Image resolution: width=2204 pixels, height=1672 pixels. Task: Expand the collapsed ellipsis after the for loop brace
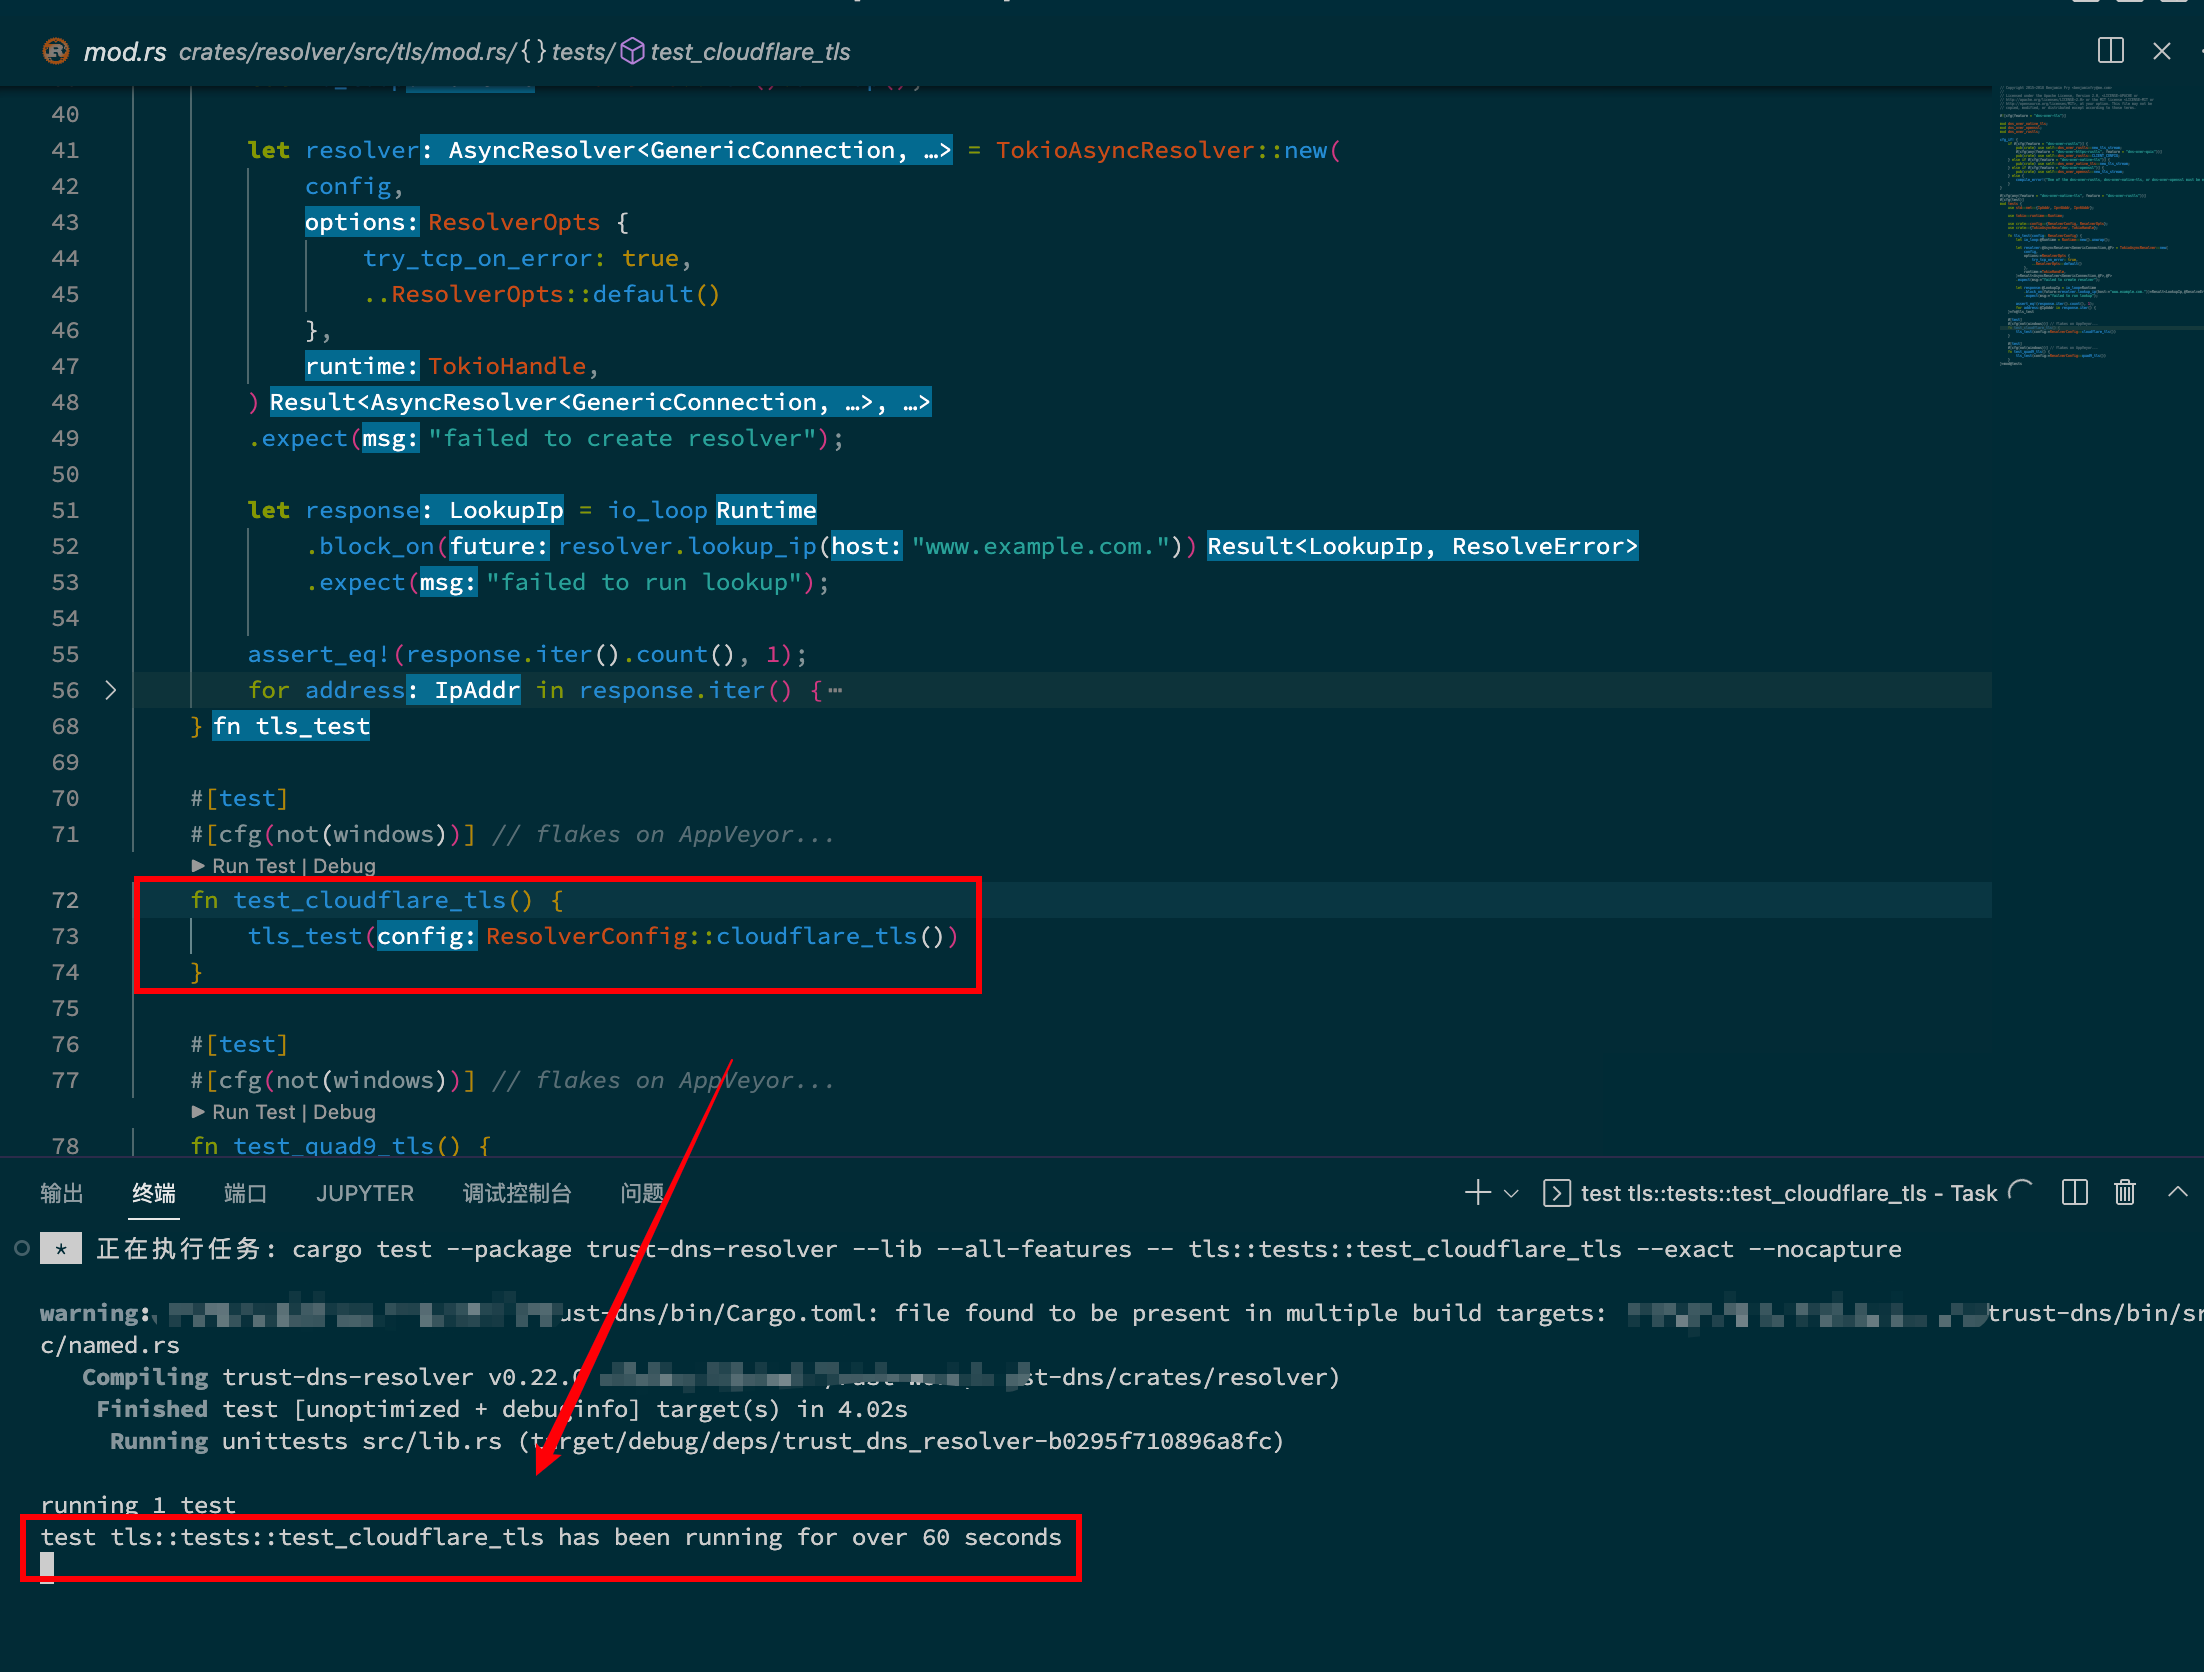click(835, 690)
